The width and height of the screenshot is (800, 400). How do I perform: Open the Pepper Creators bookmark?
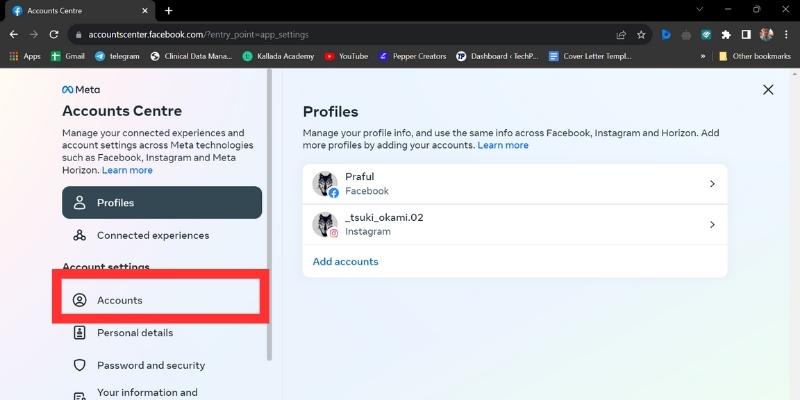coord(412,56)
